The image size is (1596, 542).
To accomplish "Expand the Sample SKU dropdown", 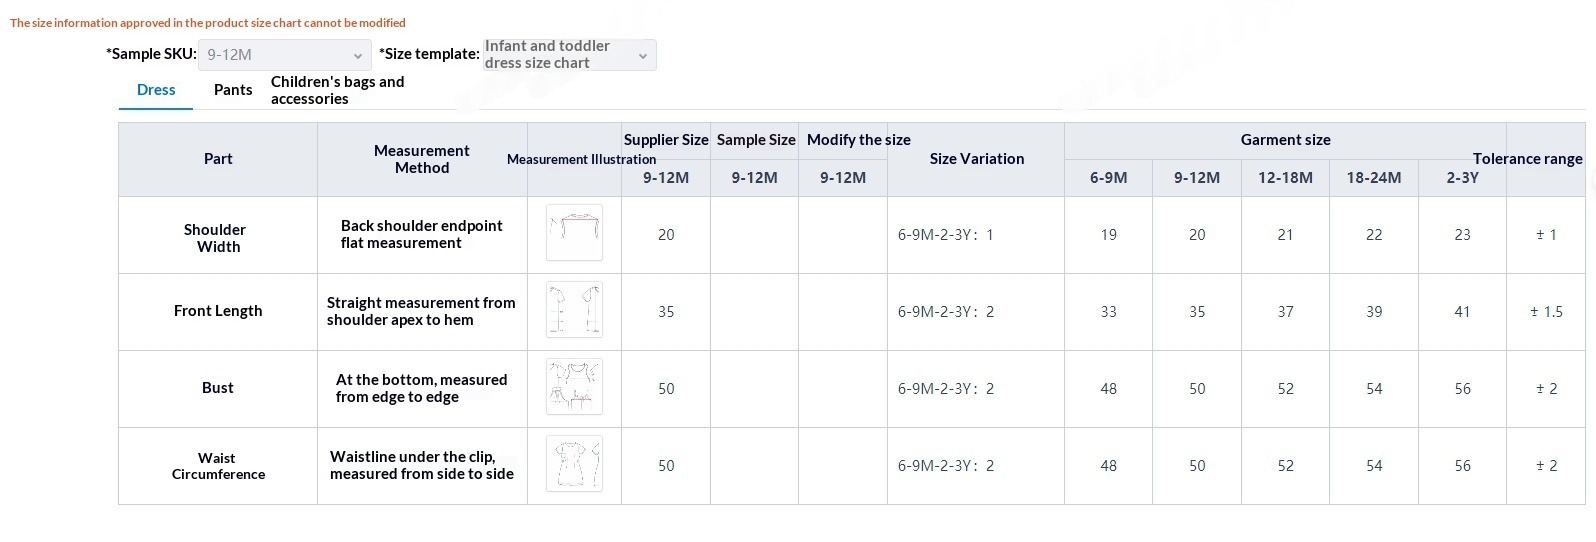I will point(285,55).
